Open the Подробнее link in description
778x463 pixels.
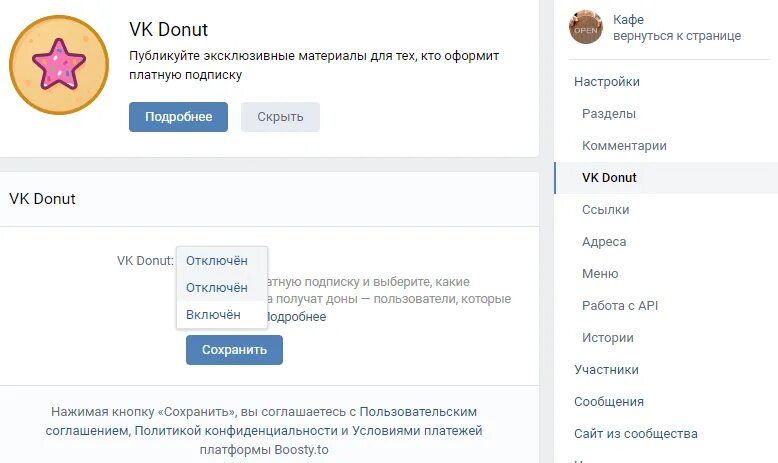[x=297, y=317]
